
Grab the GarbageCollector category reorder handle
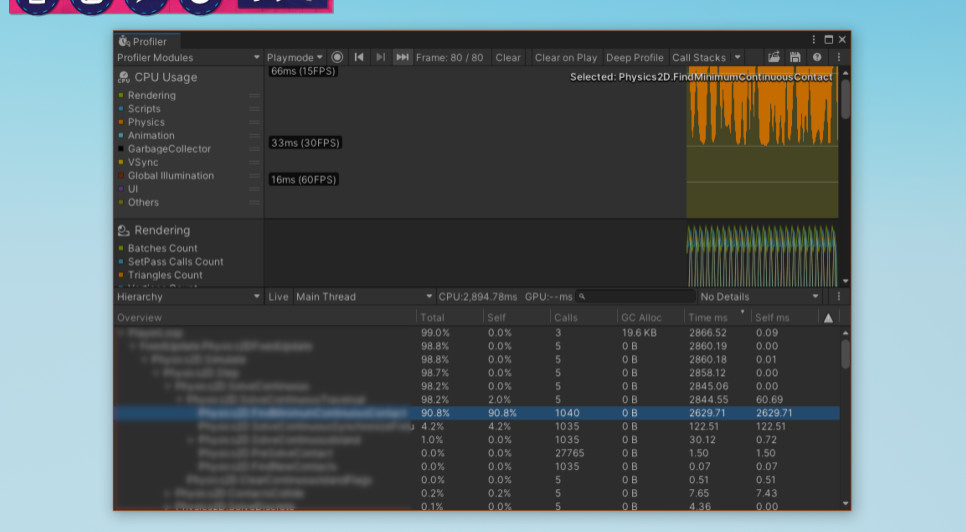click(x=254, y=149)
